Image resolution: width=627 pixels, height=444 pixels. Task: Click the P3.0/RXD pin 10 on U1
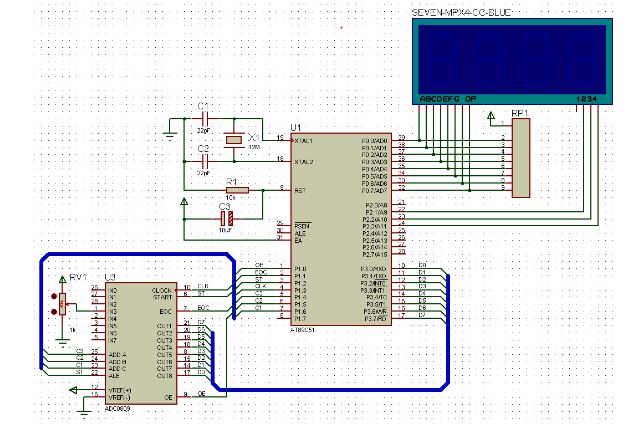click(x=399, y=269)
